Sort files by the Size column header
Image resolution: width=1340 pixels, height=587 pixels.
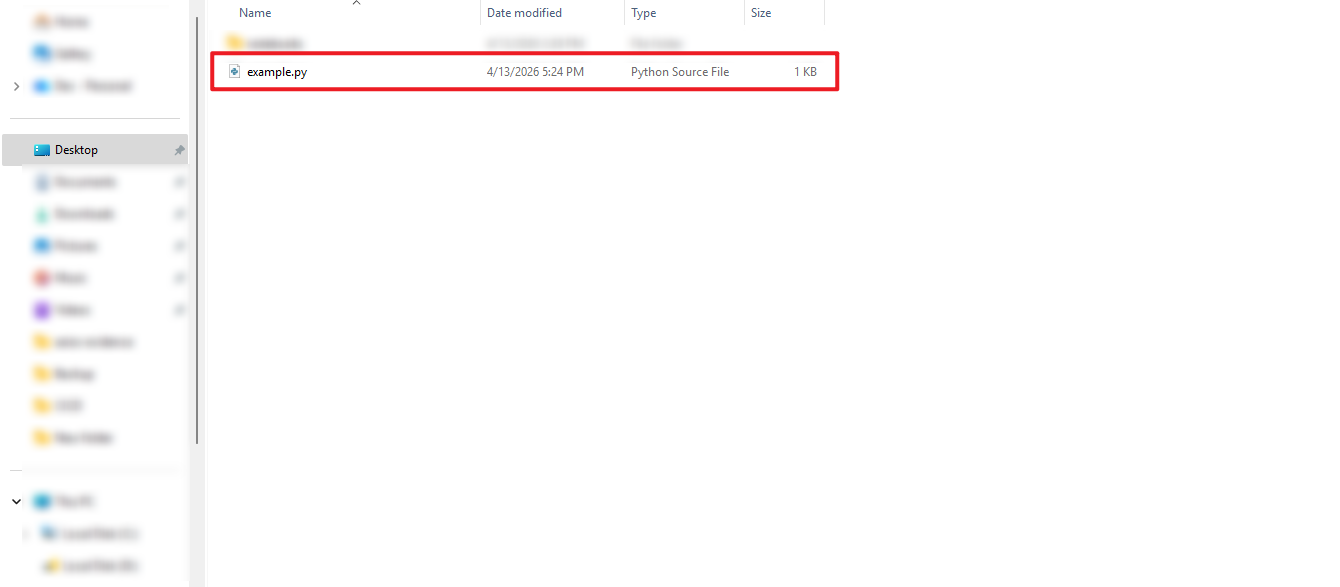click(761, 13)
